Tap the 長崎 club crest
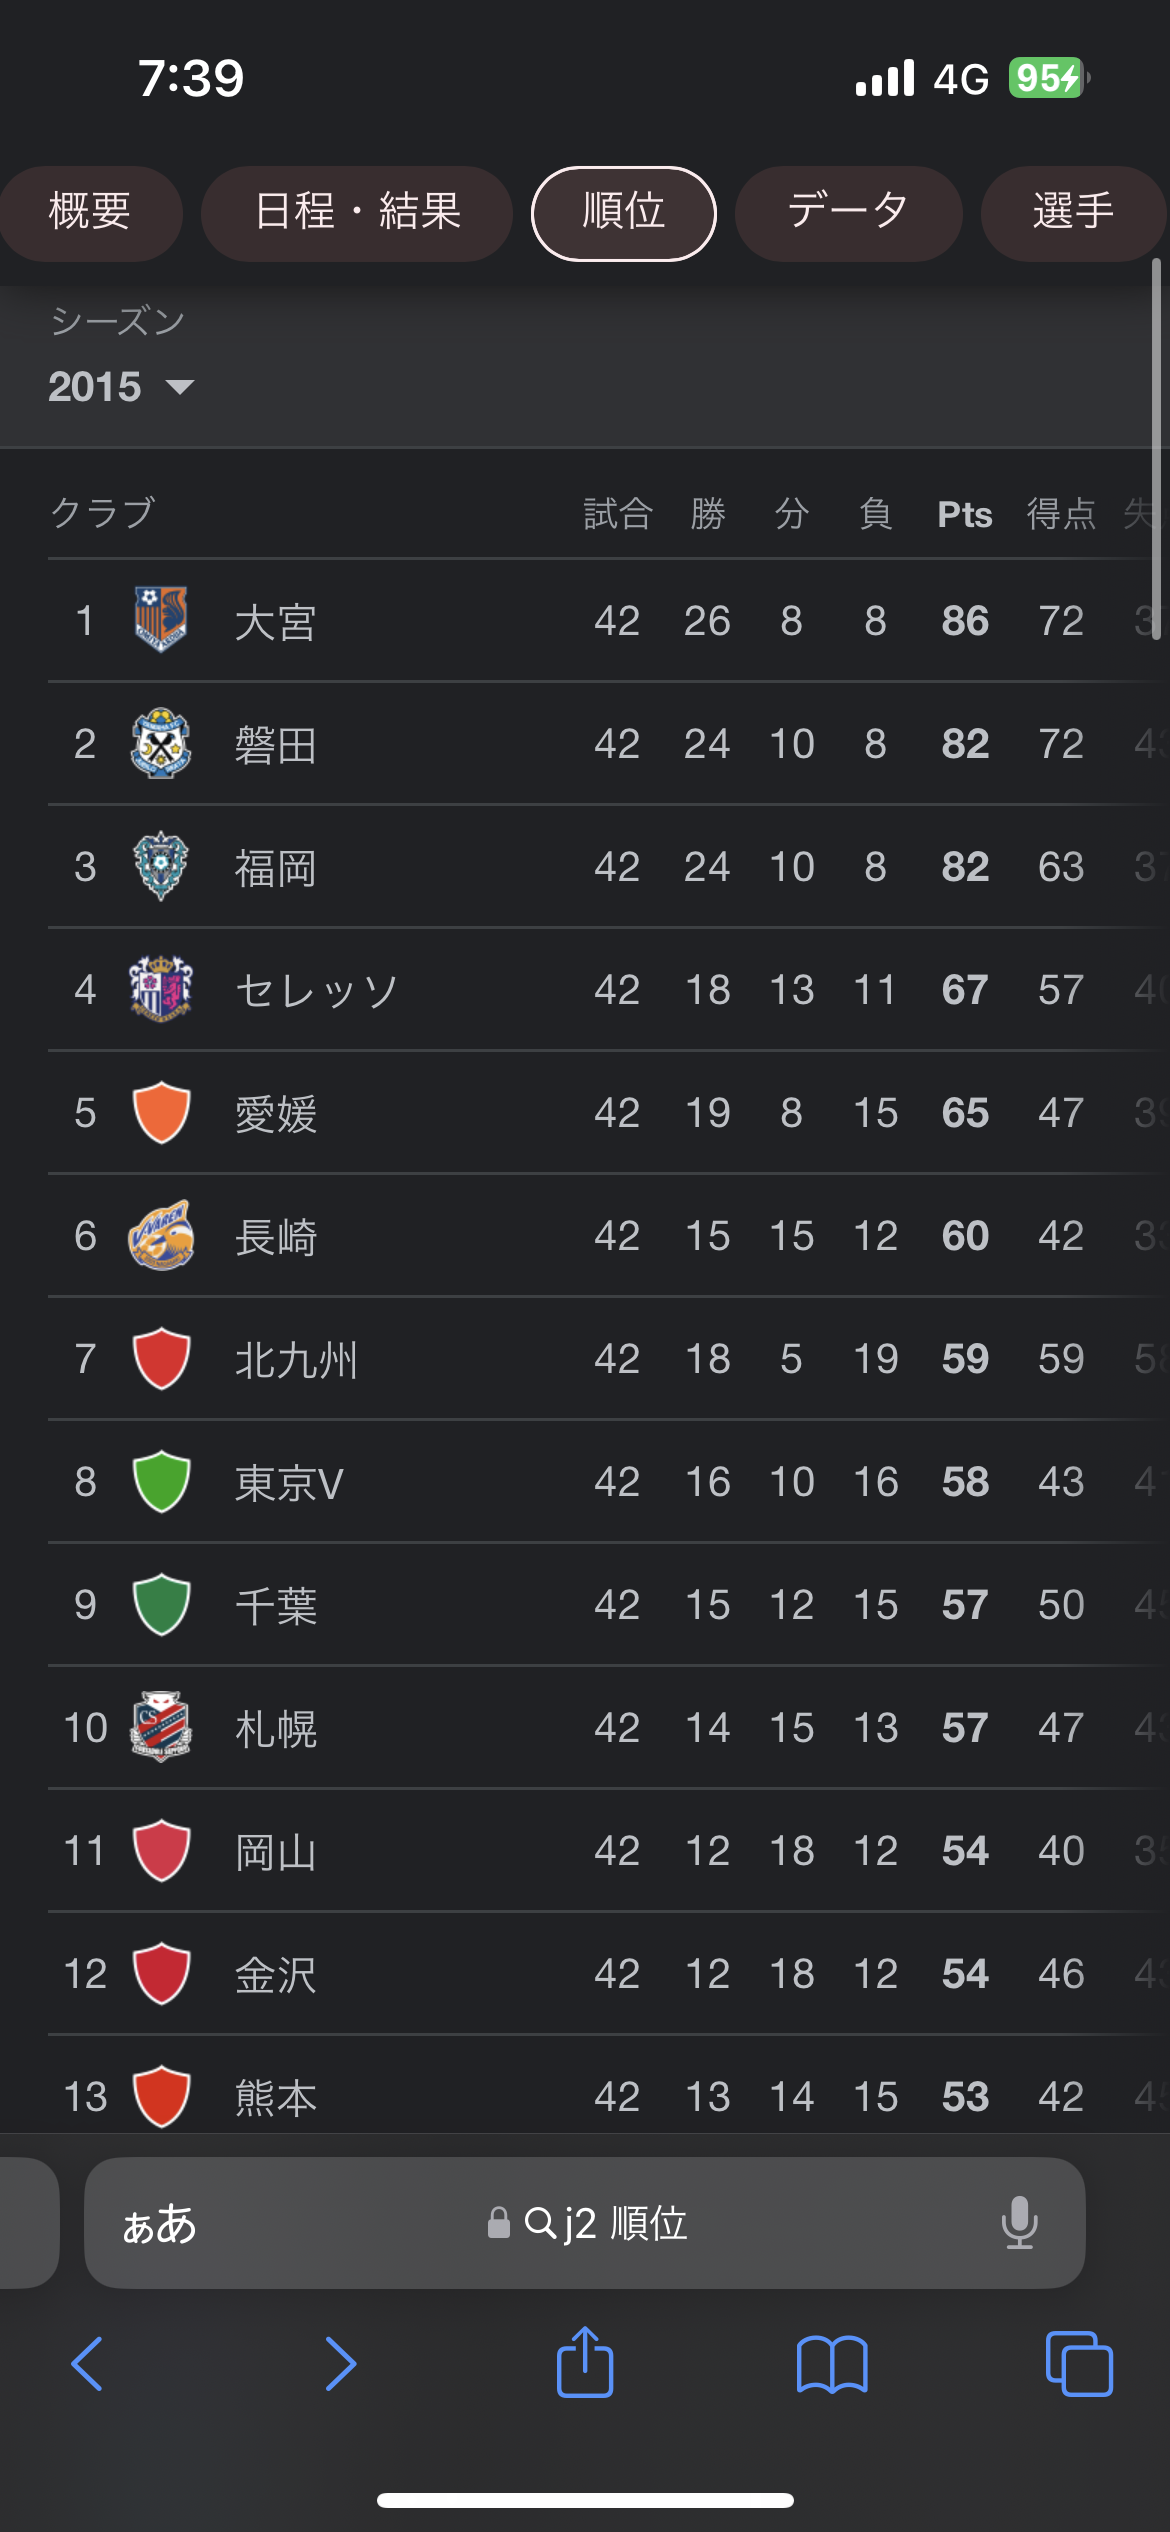This screenshot has width=1170, height=2532. click(161, 1235)
